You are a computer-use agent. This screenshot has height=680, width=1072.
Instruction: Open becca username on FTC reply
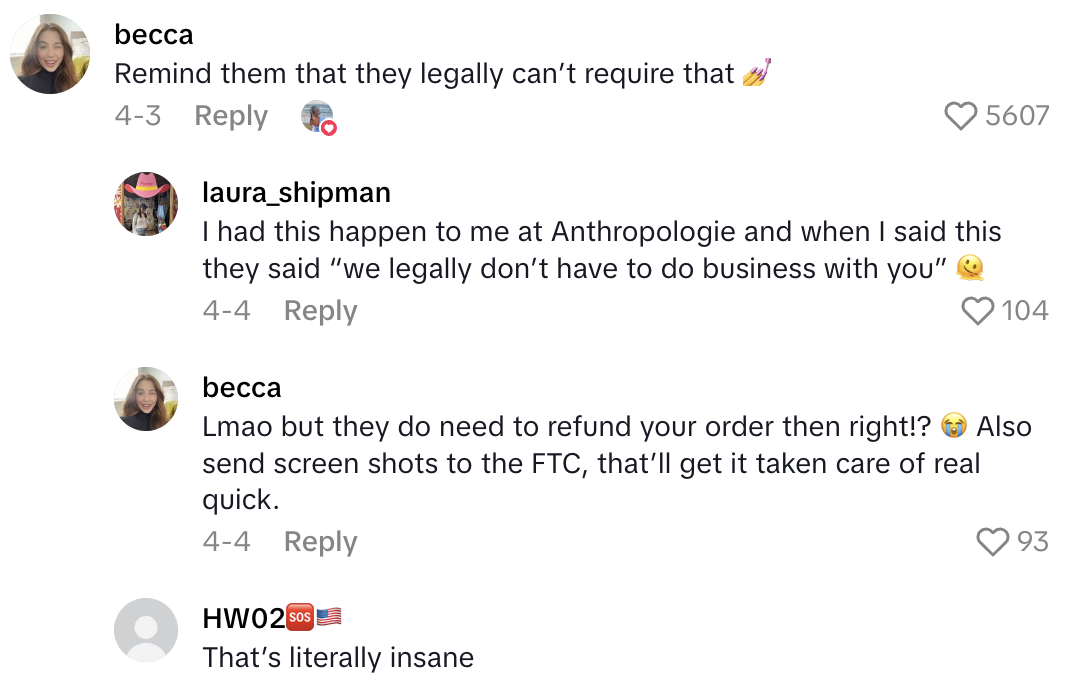click(x=242, y=388)
